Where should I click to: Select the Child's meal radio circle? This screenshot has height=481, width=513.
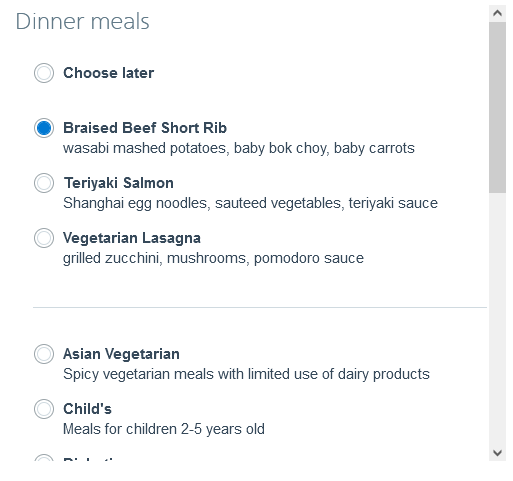44,409
